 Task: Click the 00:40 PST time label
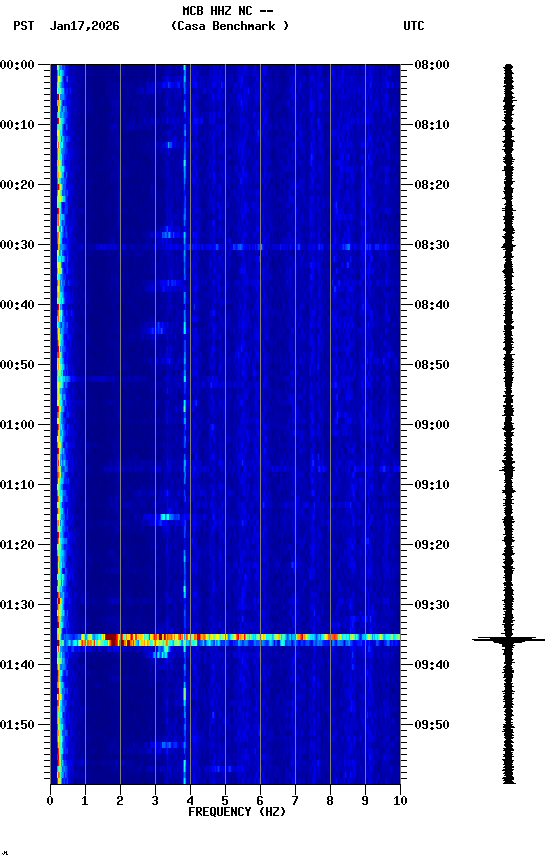pyautogui.click(x=17, y=305)
